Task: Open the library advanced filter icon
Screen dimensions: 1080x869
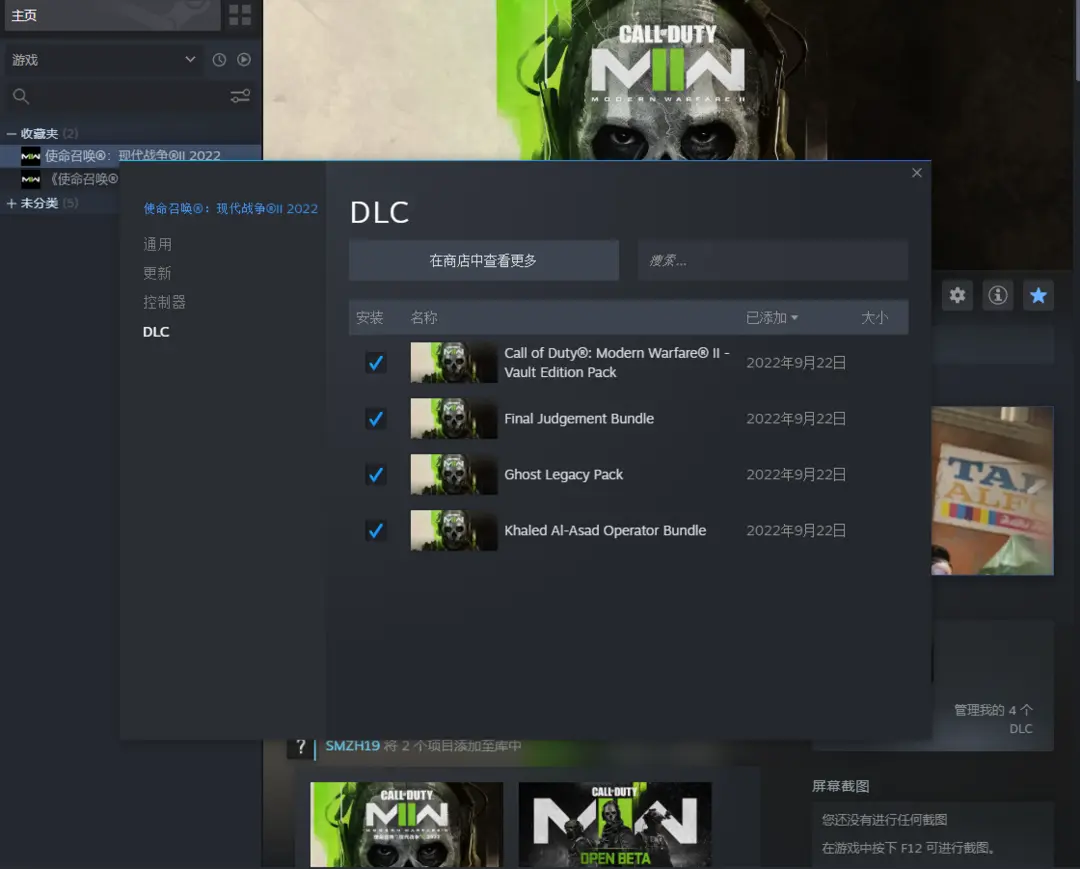Action: click(240, 96)
